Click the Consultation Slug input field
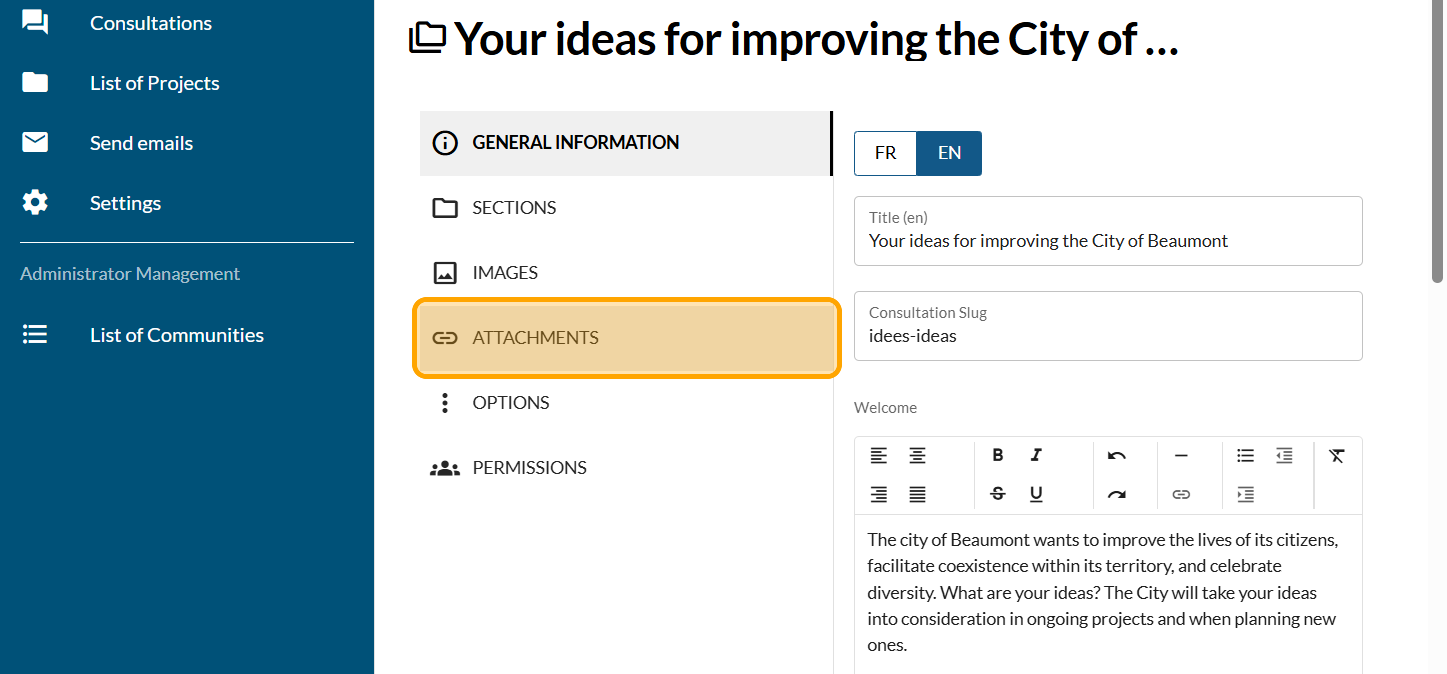The width and height of the screenshot is (1447, 674). pyautogui.click(x=1108, y=336)
